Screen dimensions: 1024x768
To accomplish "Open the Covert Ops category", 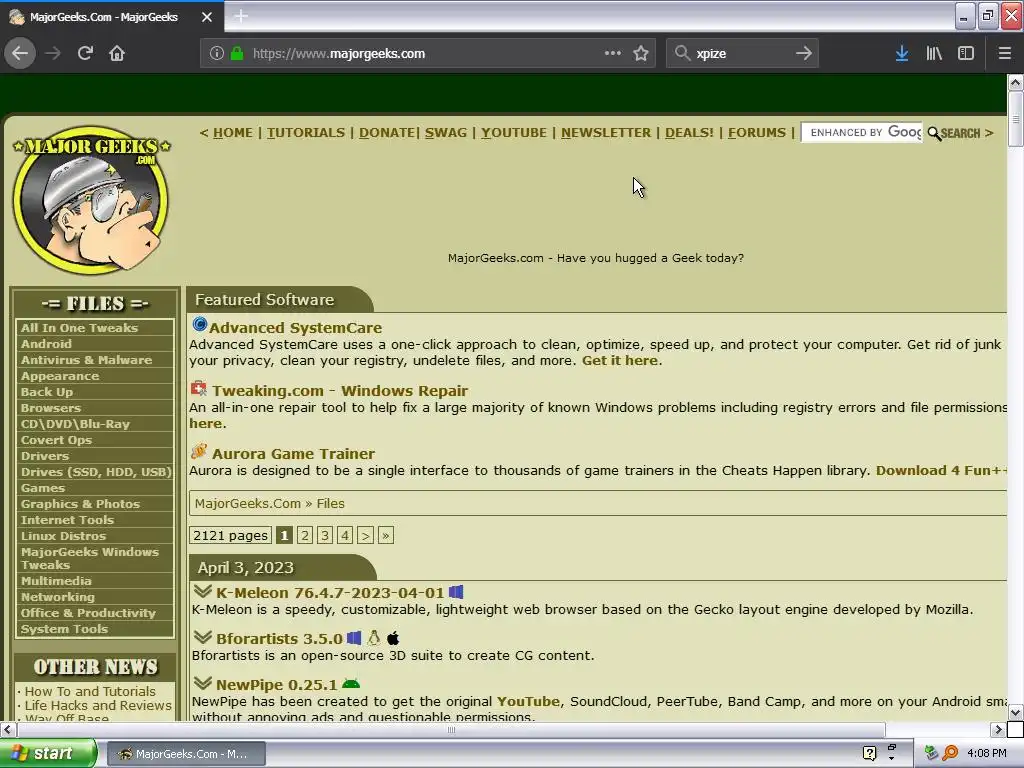I will (56, 440).
